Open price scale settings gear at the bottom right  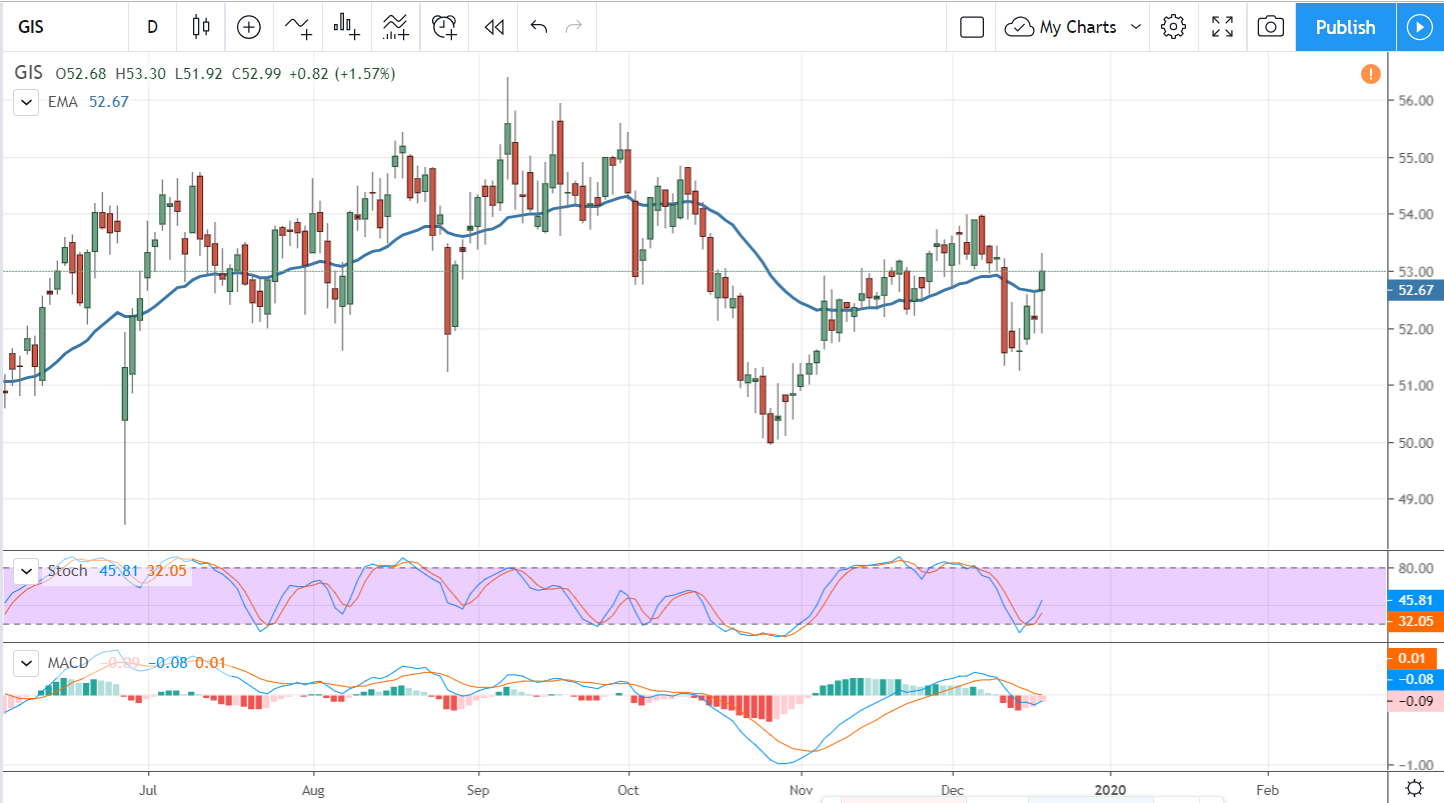pyautogui.click(x=1415, y=787)
